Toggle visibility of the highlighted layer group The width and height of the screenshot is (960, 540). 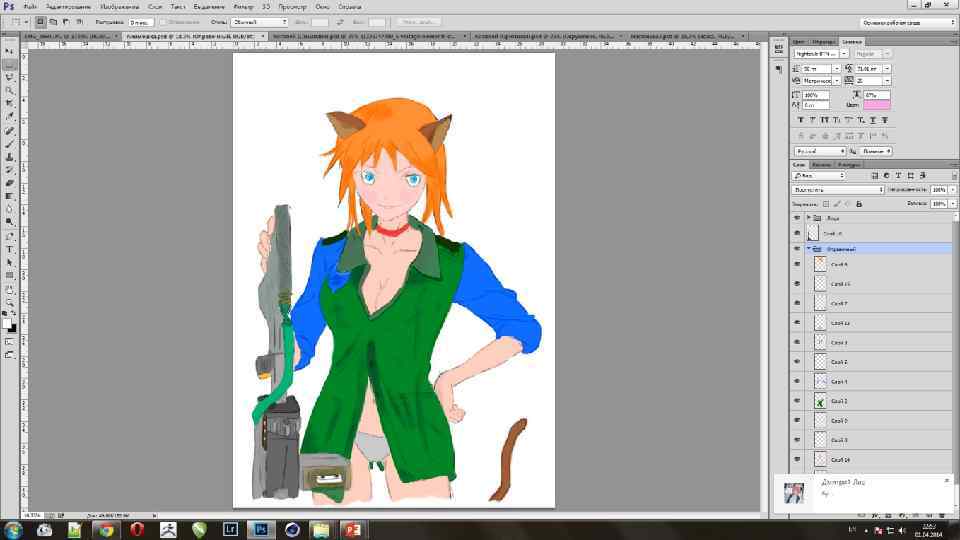(x=797, y=248)
